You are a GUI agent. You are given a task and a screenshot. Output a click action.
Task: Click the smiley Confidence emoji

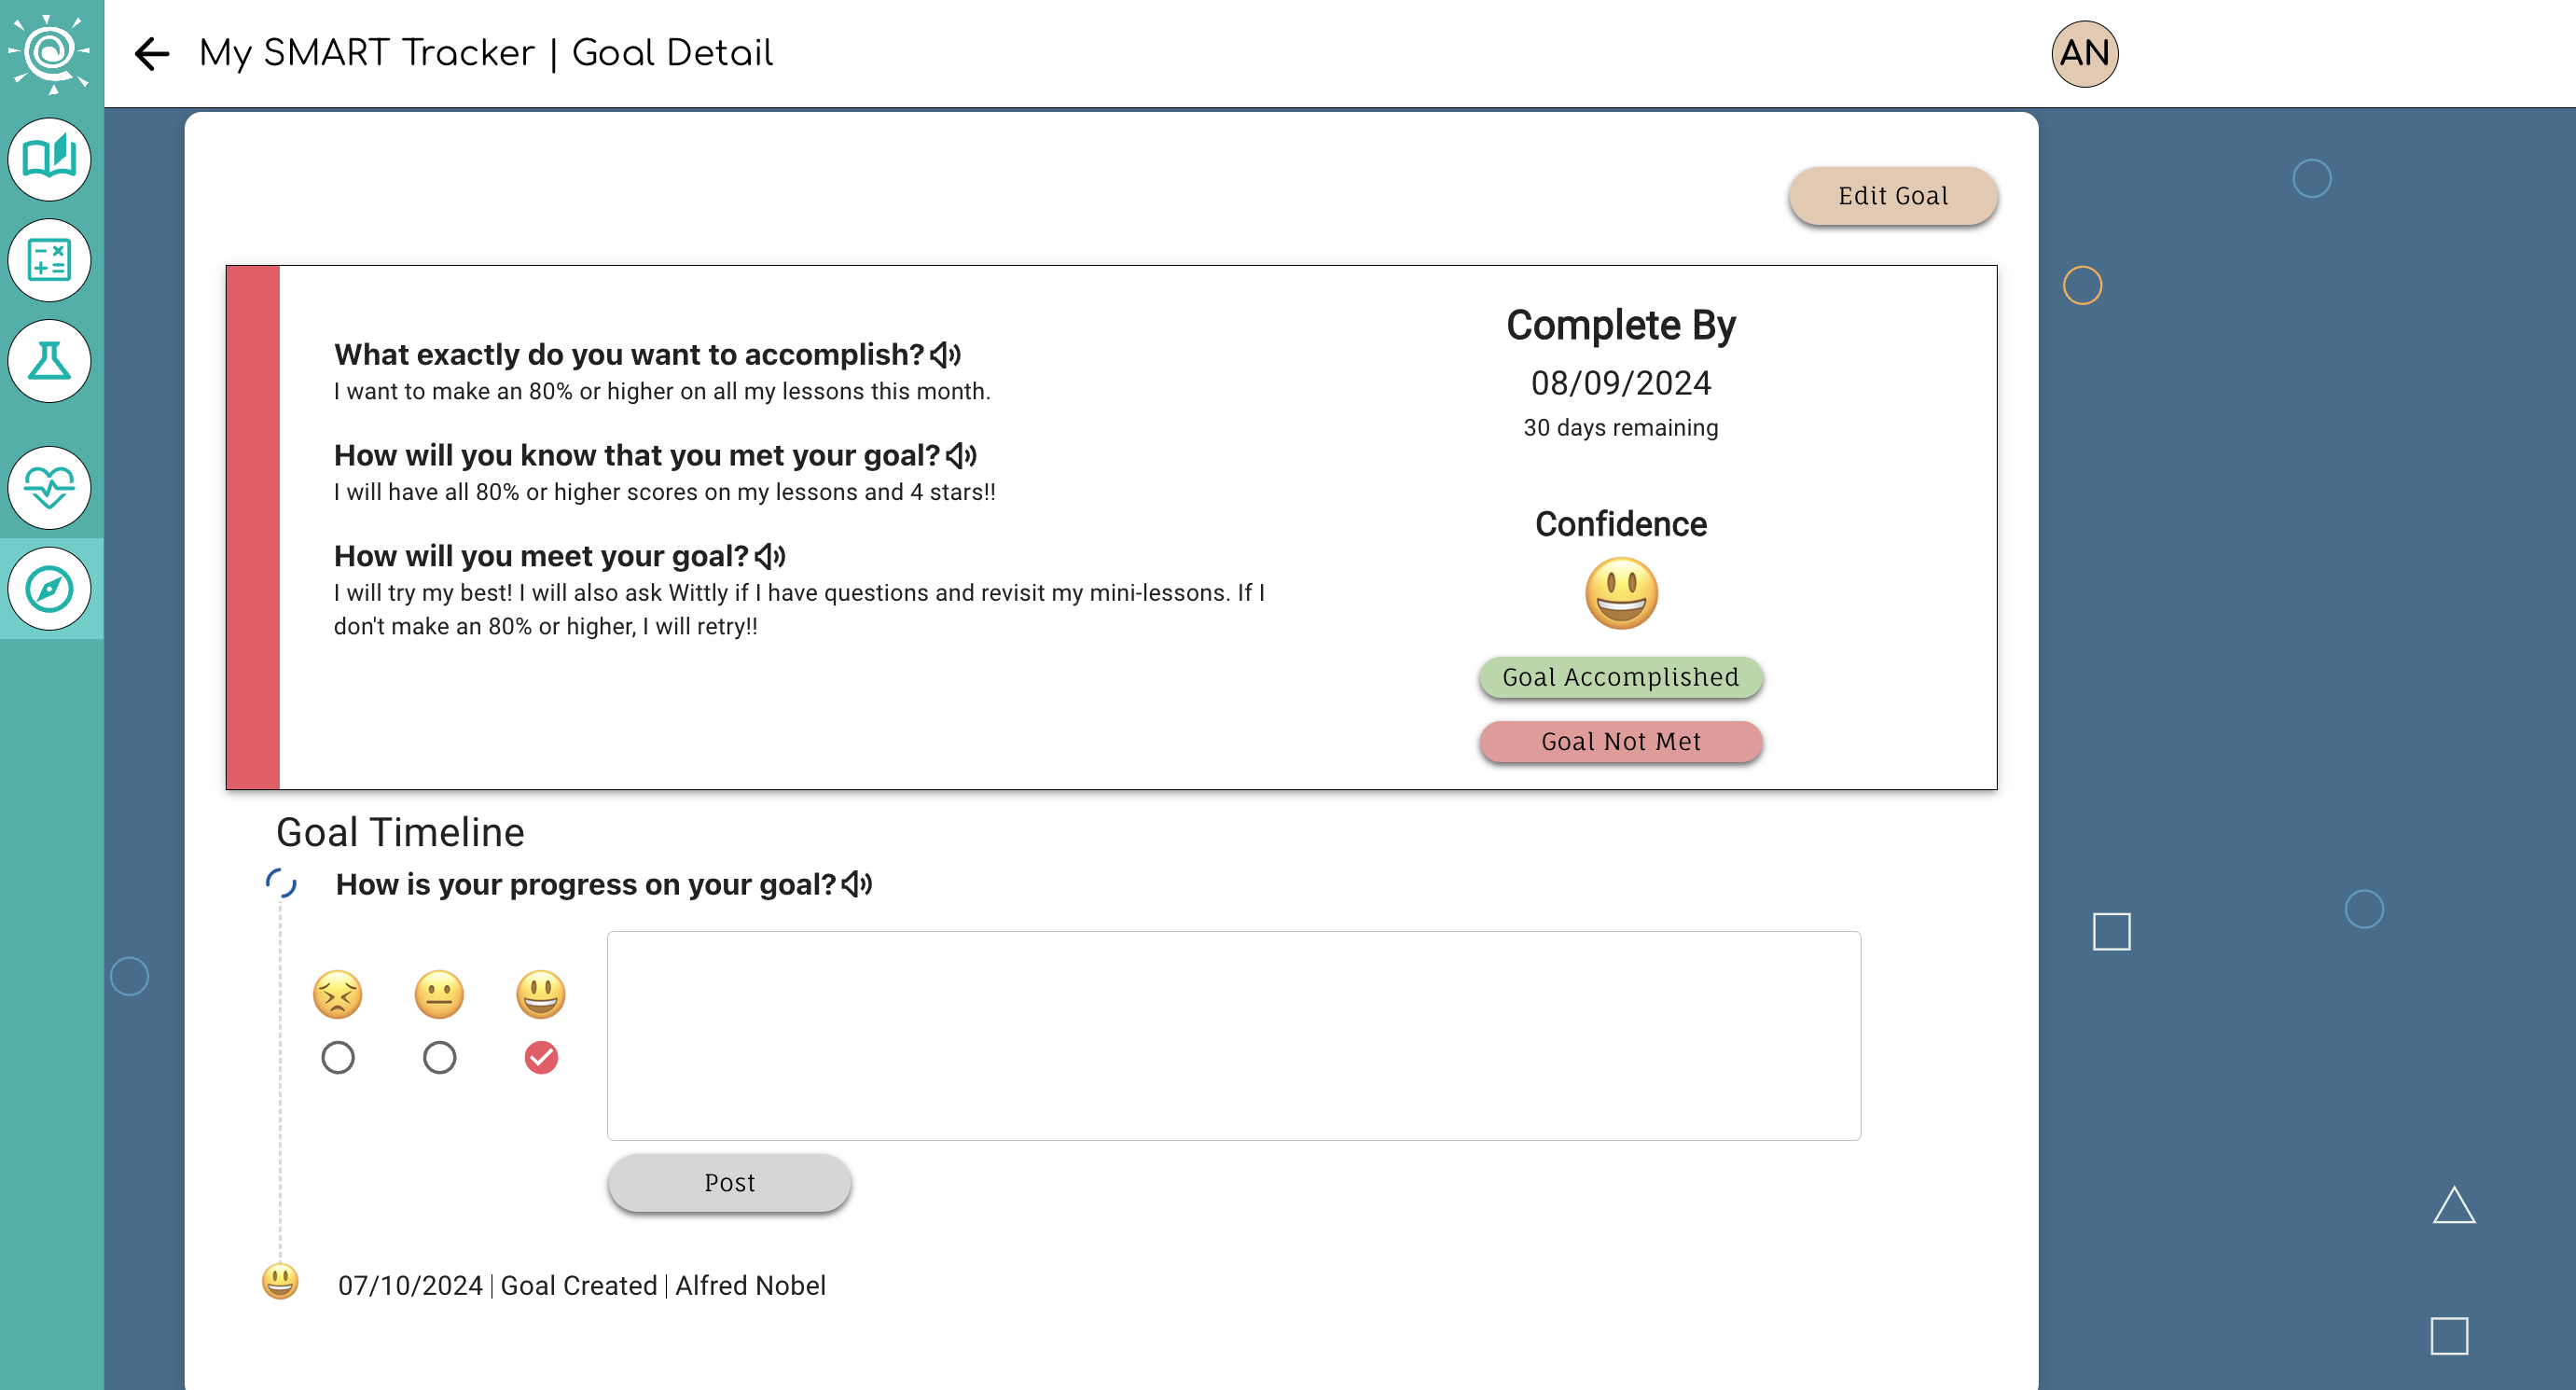(x=1621, y=592)
